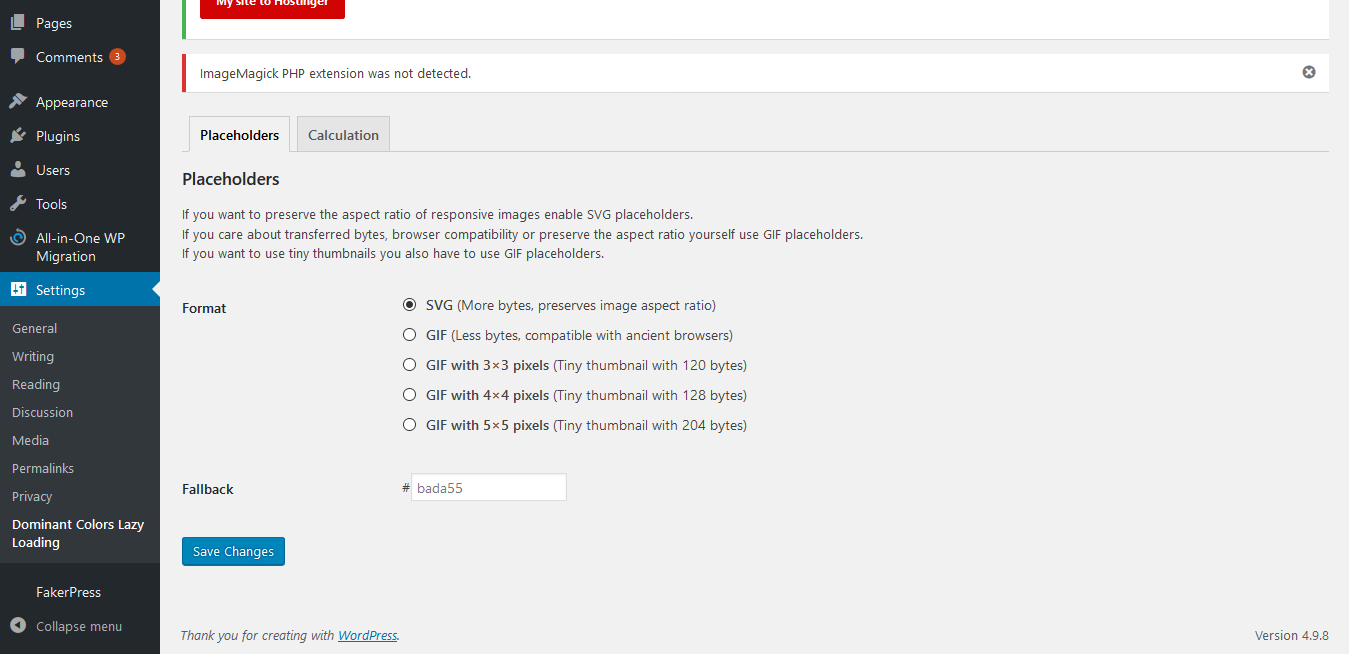The height and width of the screenshot is (654, 1349).
Task: Switch to the Placeholders tab
Action: click(240, 135)
